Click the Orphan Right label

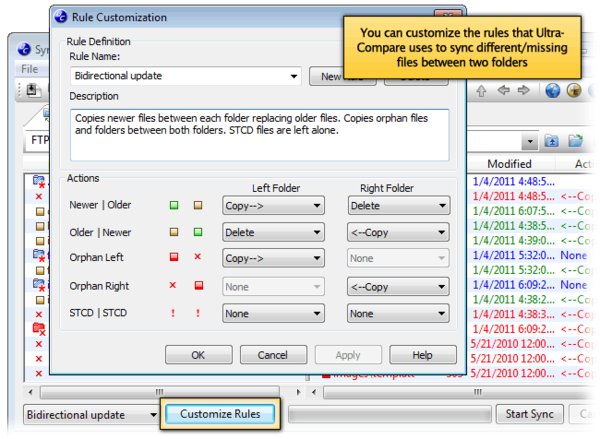[99, 286]
